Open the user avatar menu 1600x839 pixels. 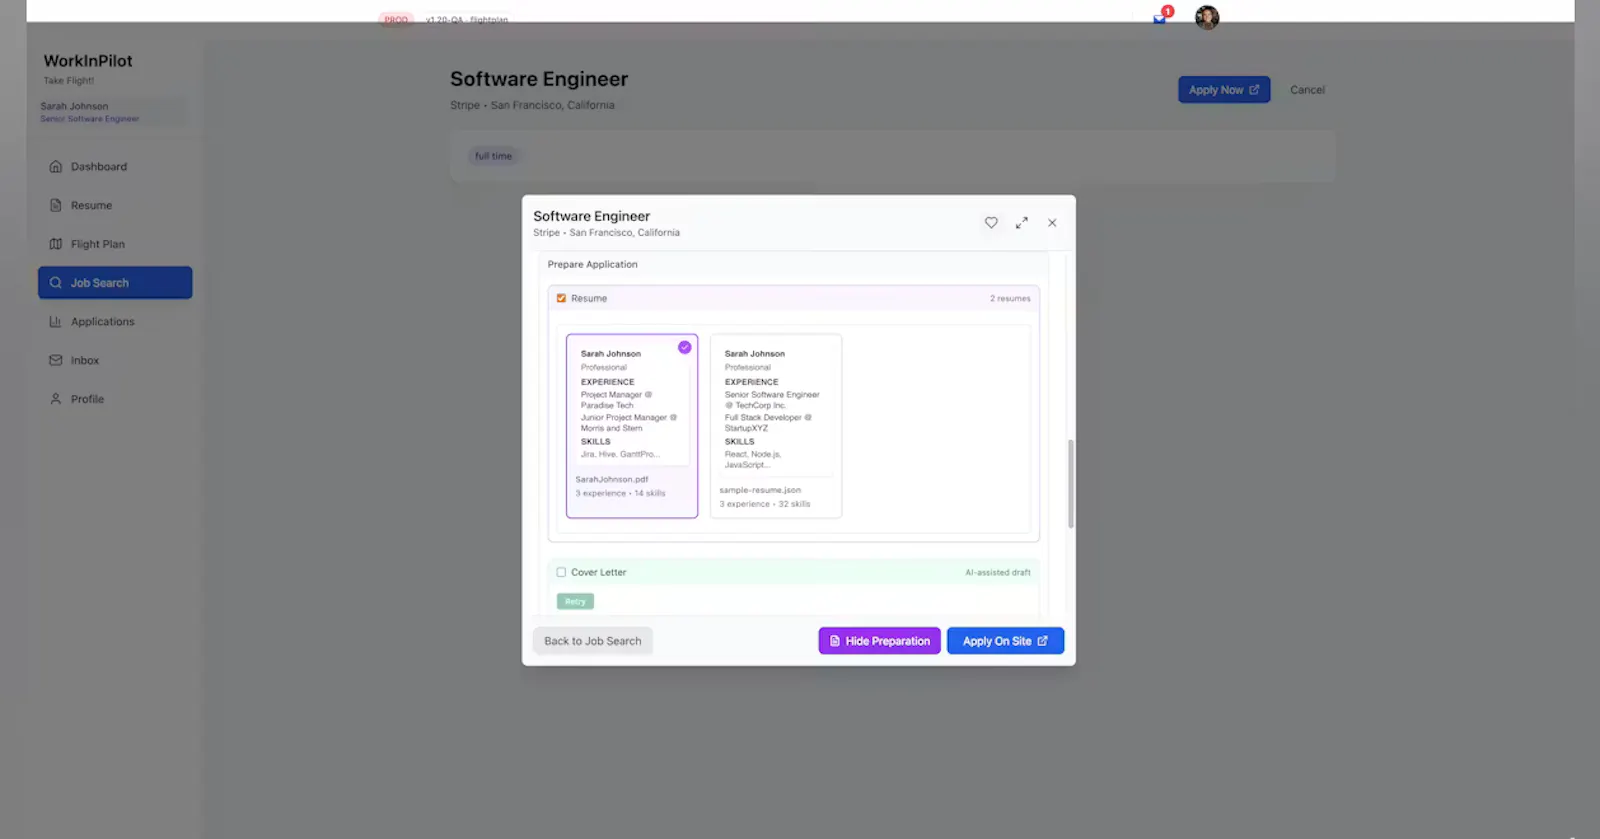click(x=1207, y=17)
